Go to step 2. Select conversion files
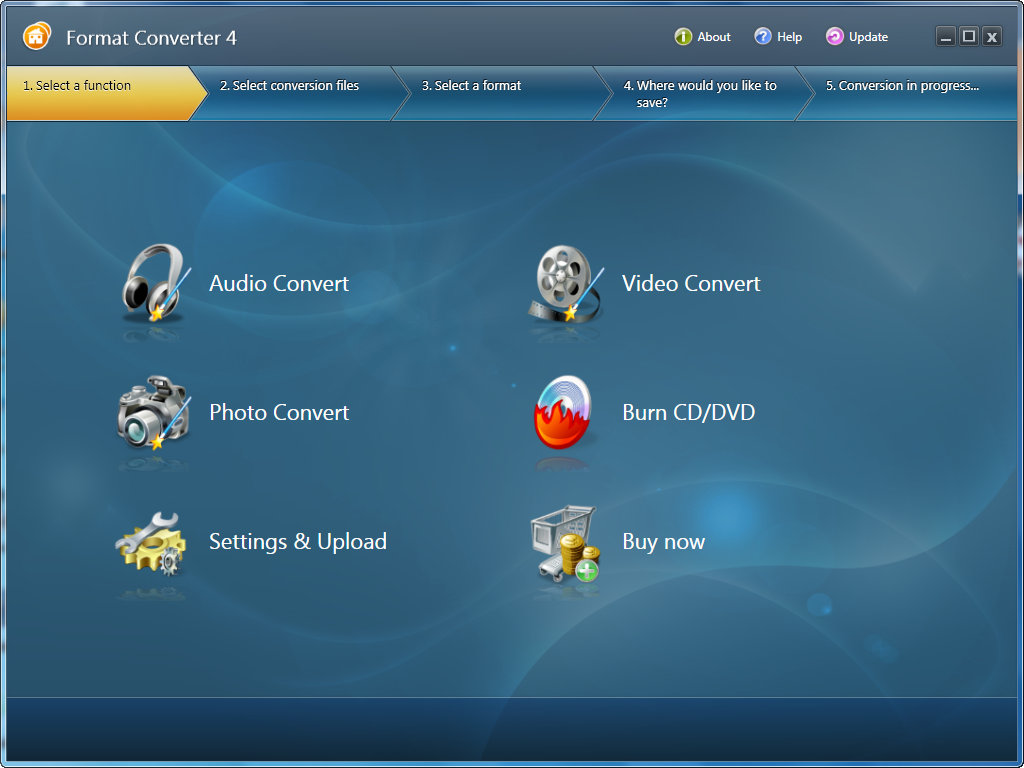 tap(300, 93)
